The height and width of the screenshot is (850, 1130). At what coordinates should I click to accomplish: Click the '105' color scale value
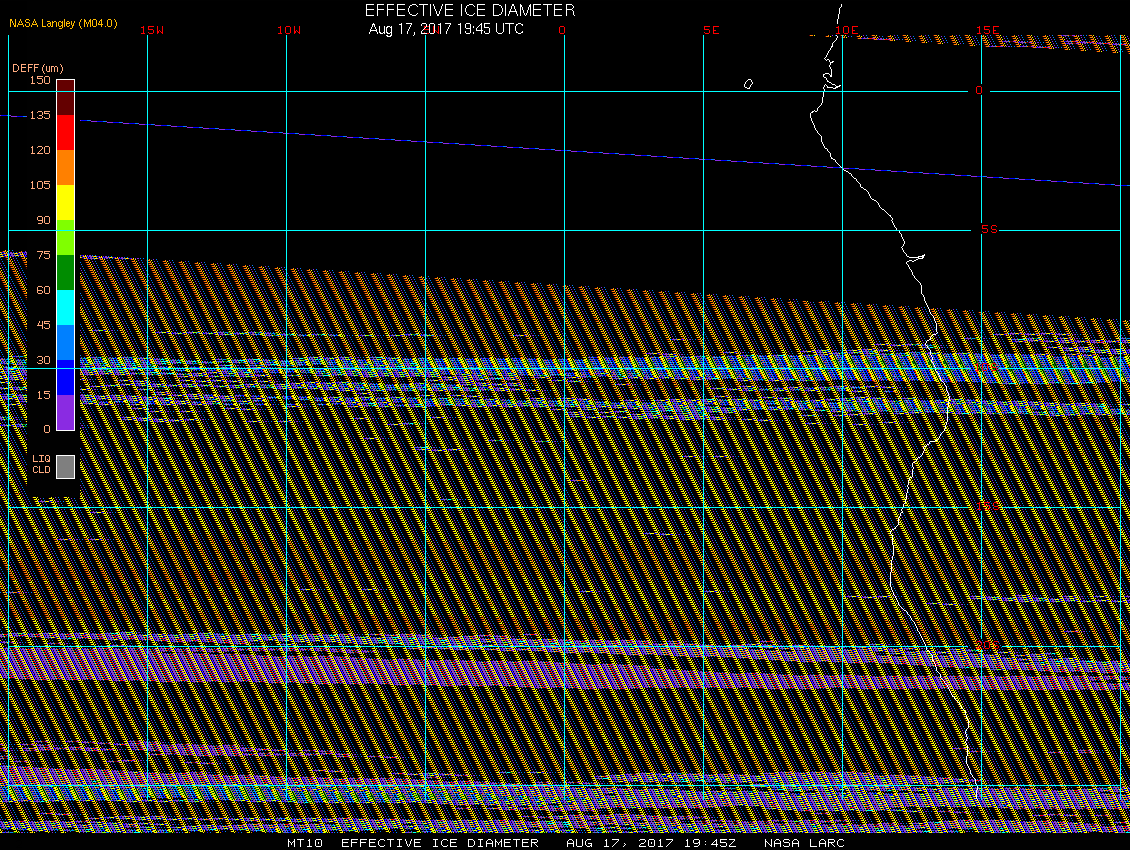(40, 185)
